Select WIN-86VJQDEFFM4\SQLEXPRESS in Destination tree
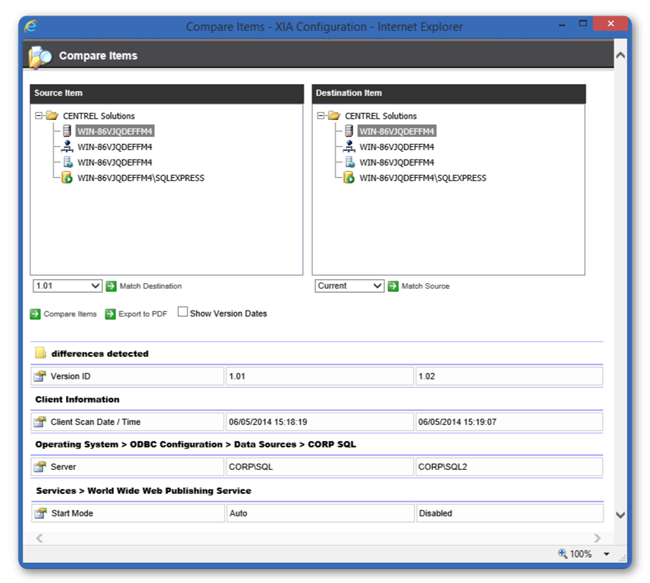The width and height of the screenshot is (650, 583). [x=423, y=178]
